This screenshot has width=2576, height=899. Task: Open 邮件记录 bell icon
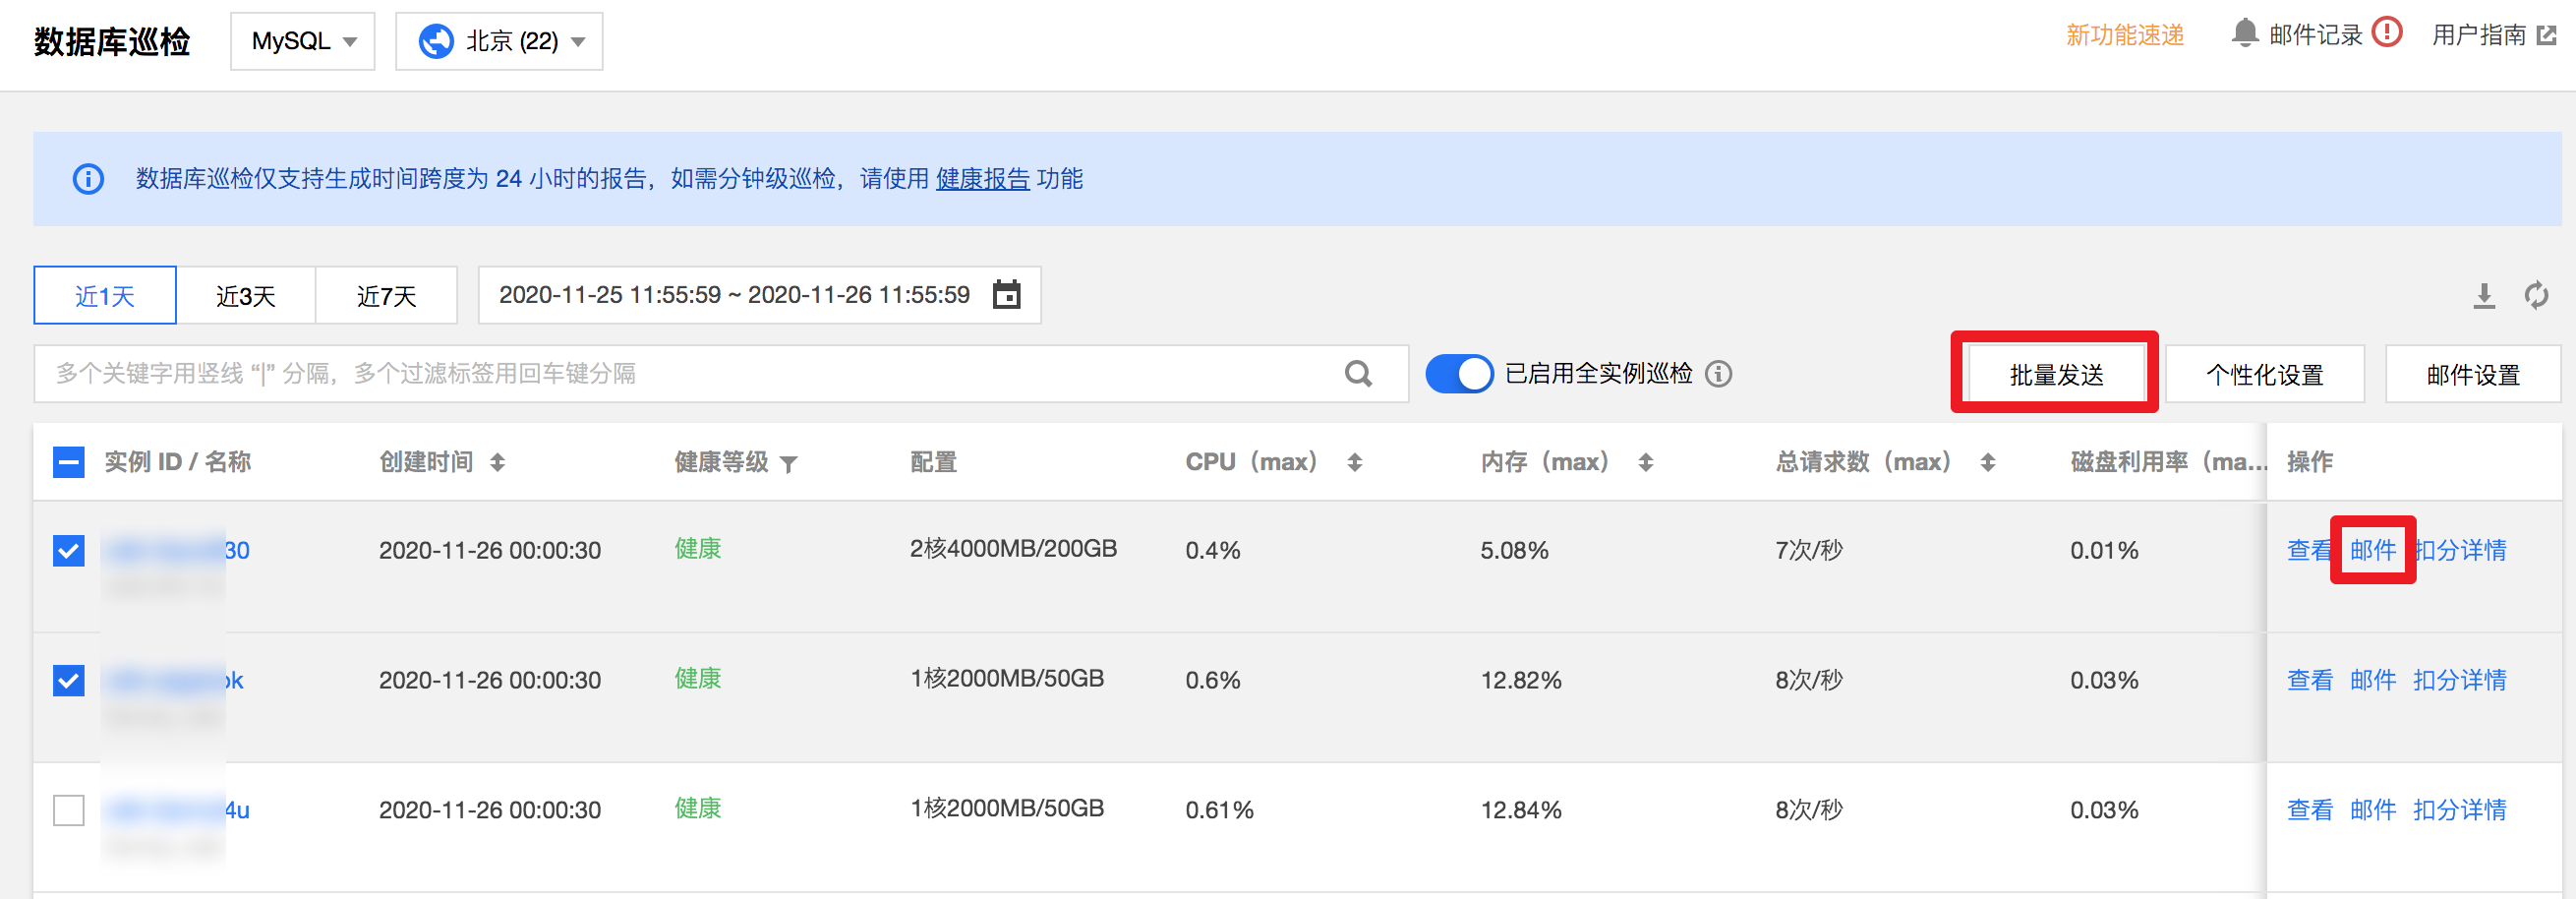[2245, 33]
